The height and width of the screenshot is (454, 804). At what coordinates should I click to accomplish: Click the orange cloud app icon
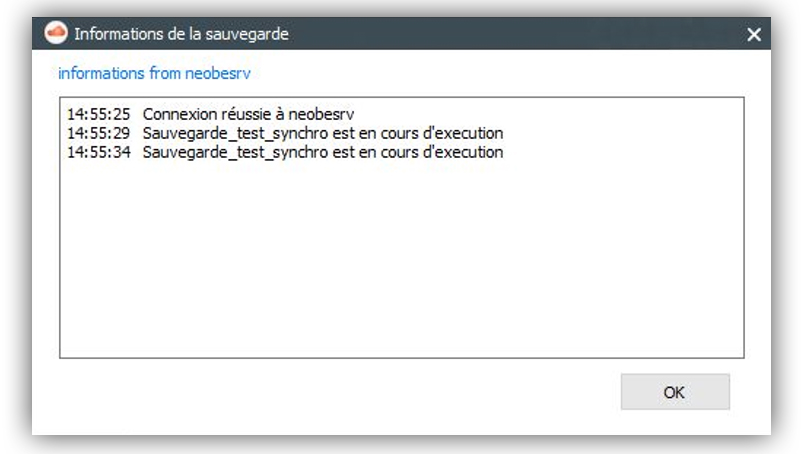pyautogui.click(x=55, y=33)
